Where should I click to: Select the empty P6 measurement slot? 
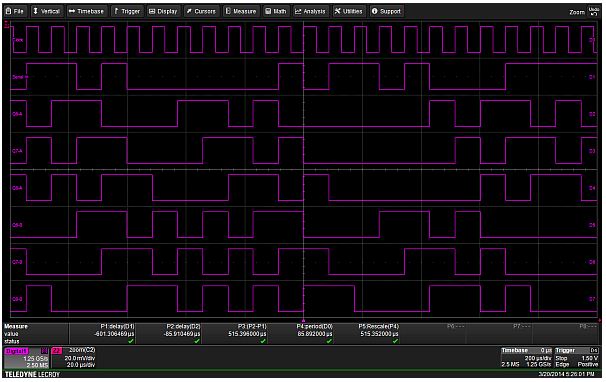click(433, 334)
